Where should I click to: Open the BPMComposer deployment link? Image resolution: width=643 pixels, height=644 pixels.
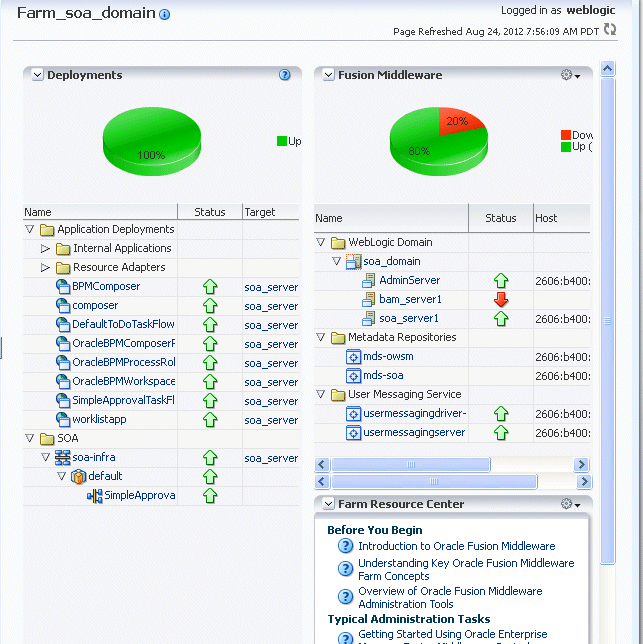coord(106,286)
